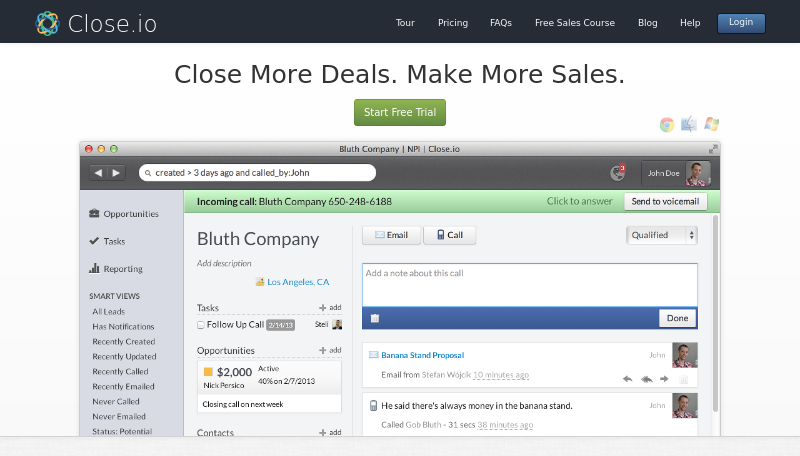Viewport: 800px width, 456px height.
Task: Select Recently Called smart view
Action: (x=120, y=371)
